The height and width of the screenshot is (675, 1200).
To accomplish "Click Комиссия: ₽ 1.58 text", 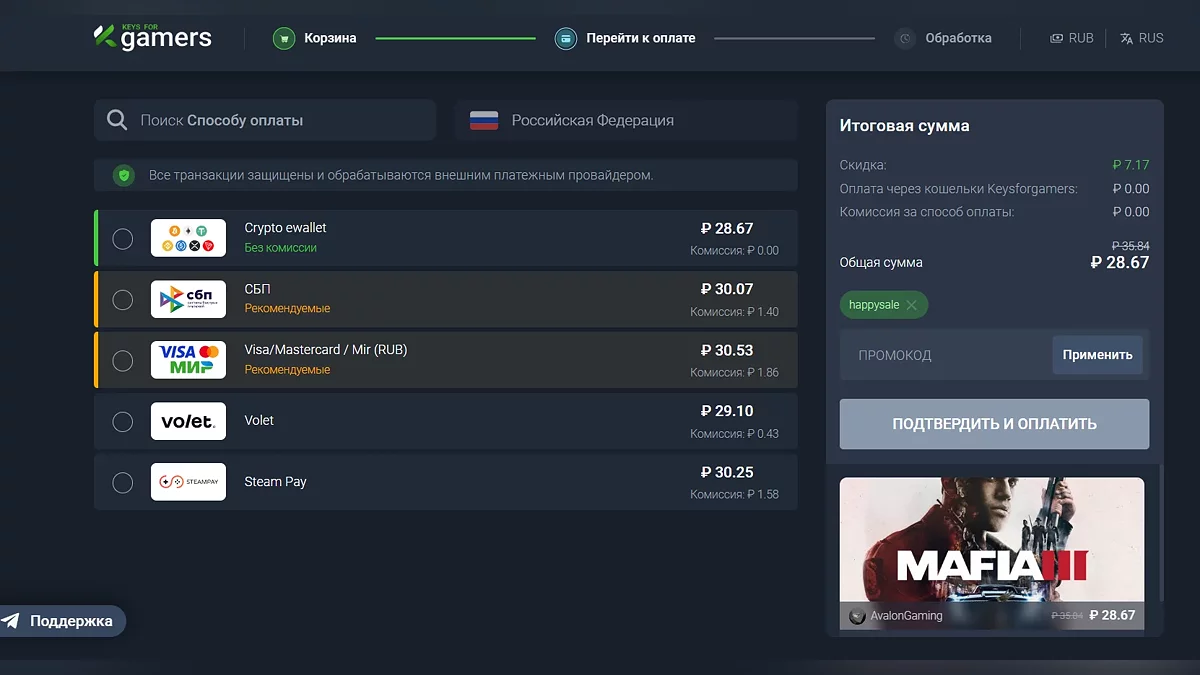I will click(x=734, y=494).
